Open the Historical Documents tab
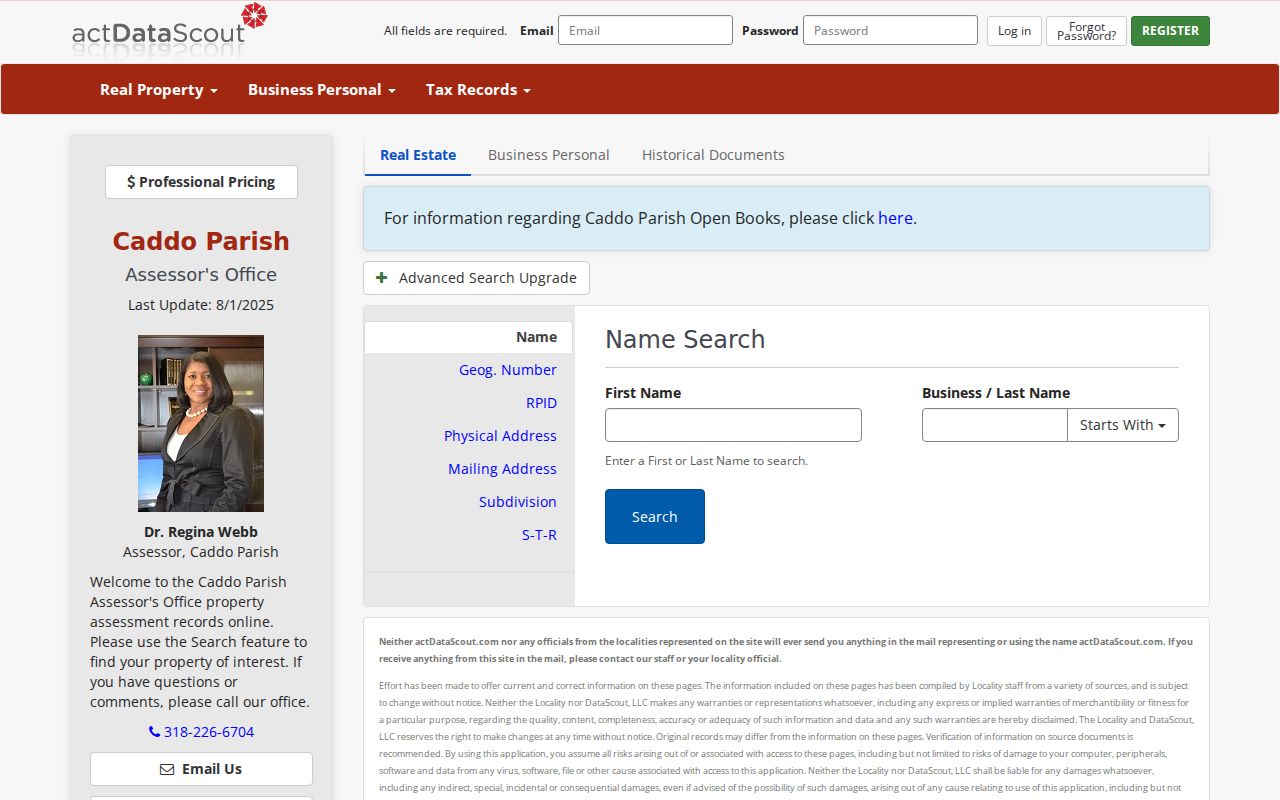 coord(713,155)
